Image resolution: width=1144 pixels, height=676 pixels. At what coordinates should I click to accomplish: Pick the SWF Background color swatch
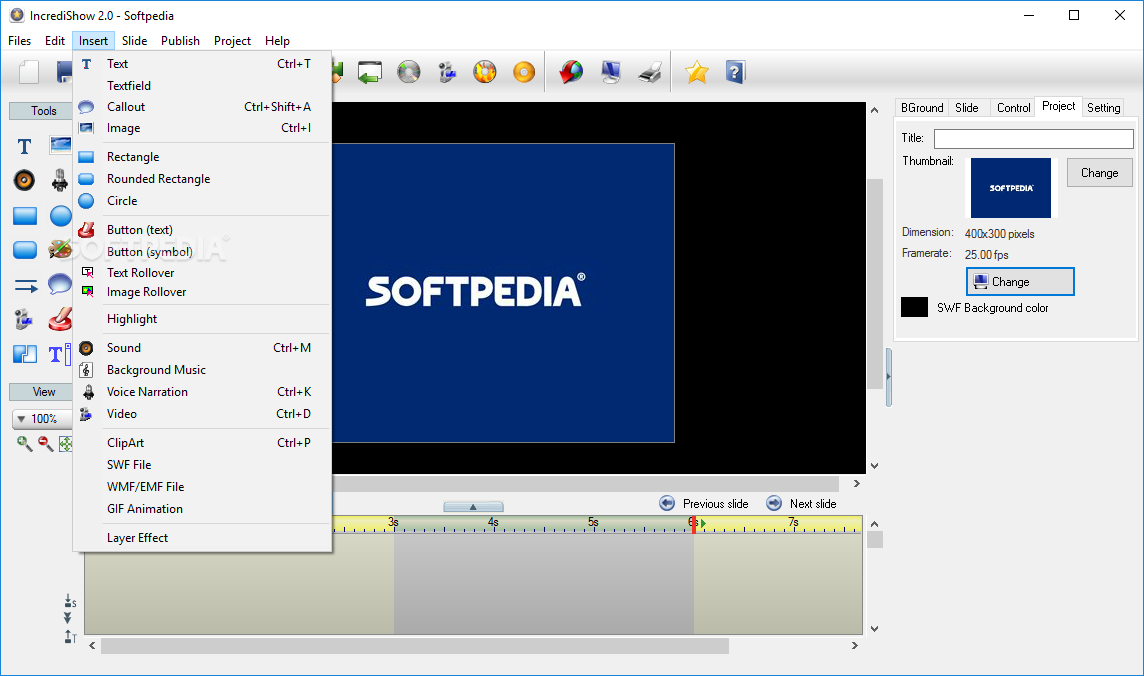click(914, 307)
